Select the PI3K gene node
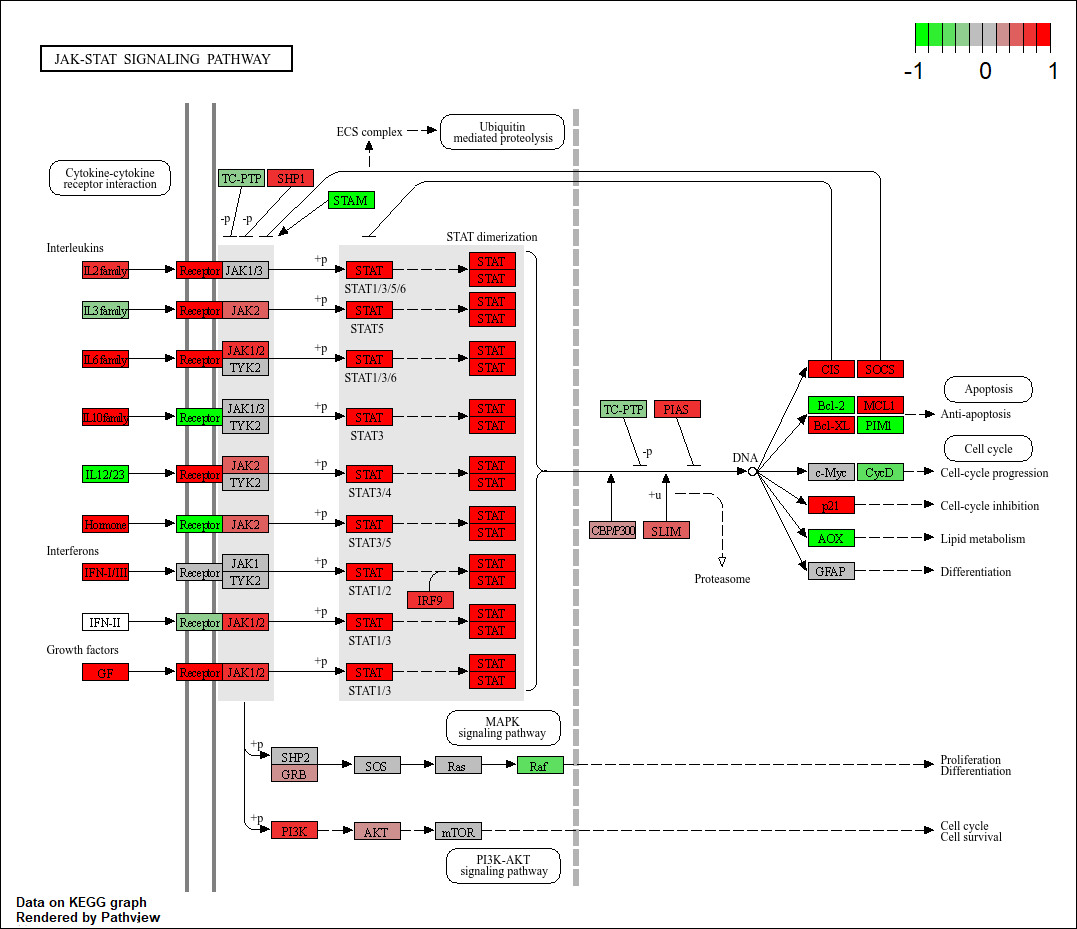 click(x=294, y=831)
